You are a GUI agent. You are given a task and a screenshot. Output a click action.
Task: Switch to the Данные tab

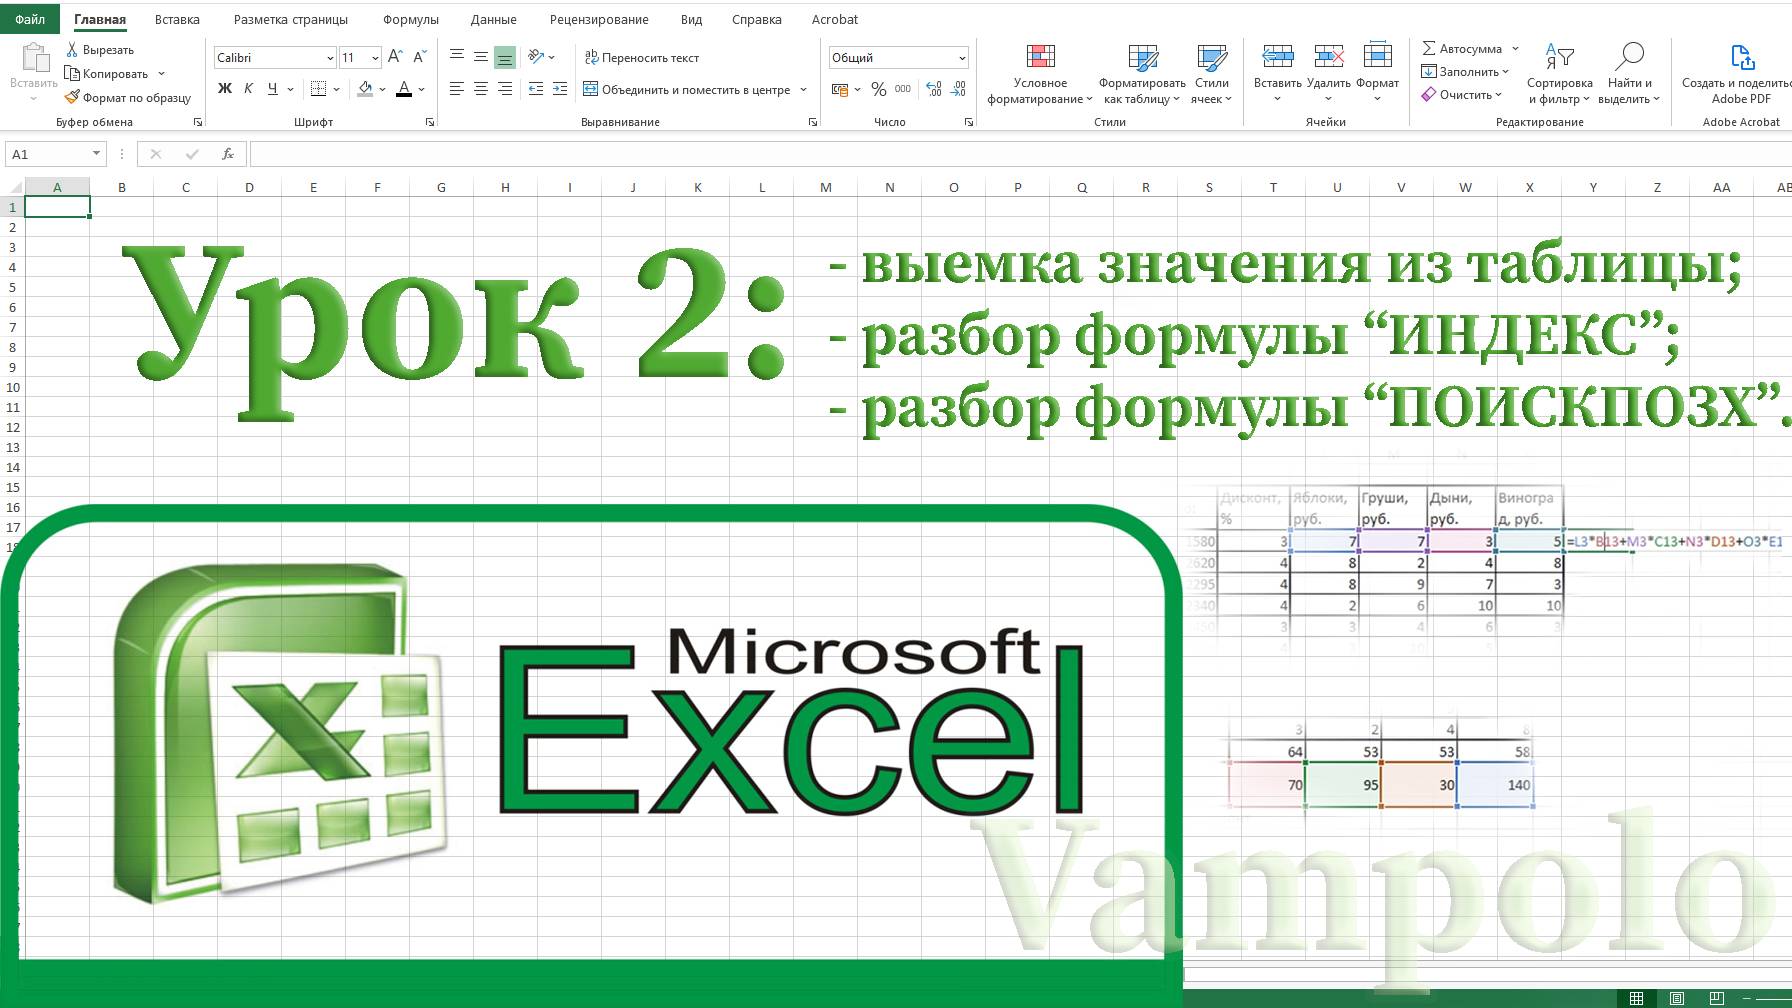point(494,19)
